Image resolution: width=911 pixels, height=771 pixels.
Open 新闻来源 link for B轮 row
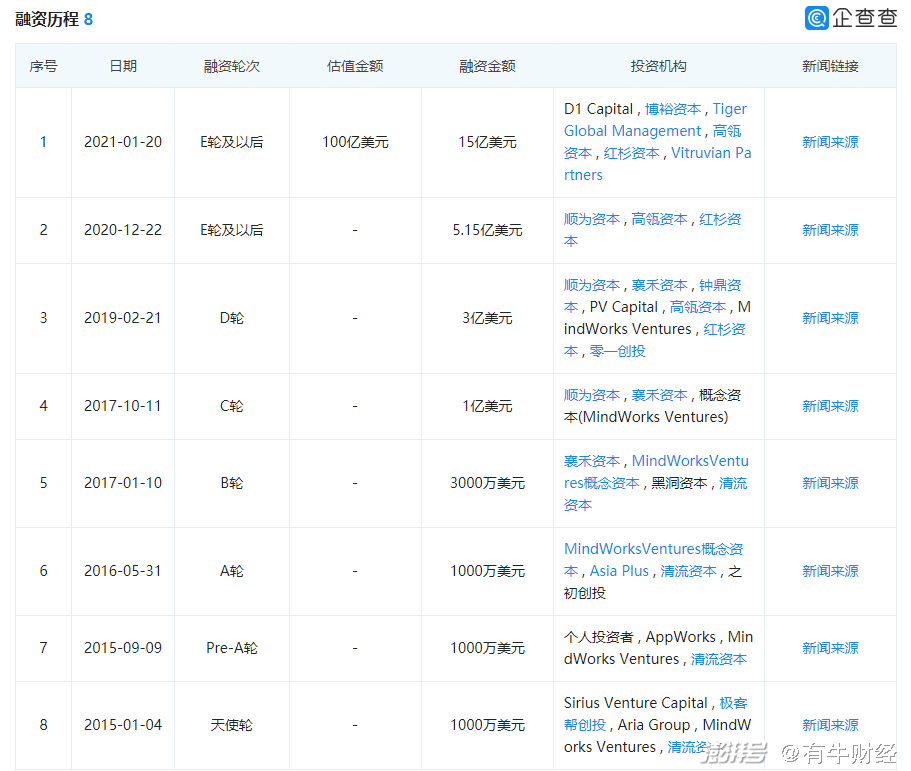click(830, 483)
